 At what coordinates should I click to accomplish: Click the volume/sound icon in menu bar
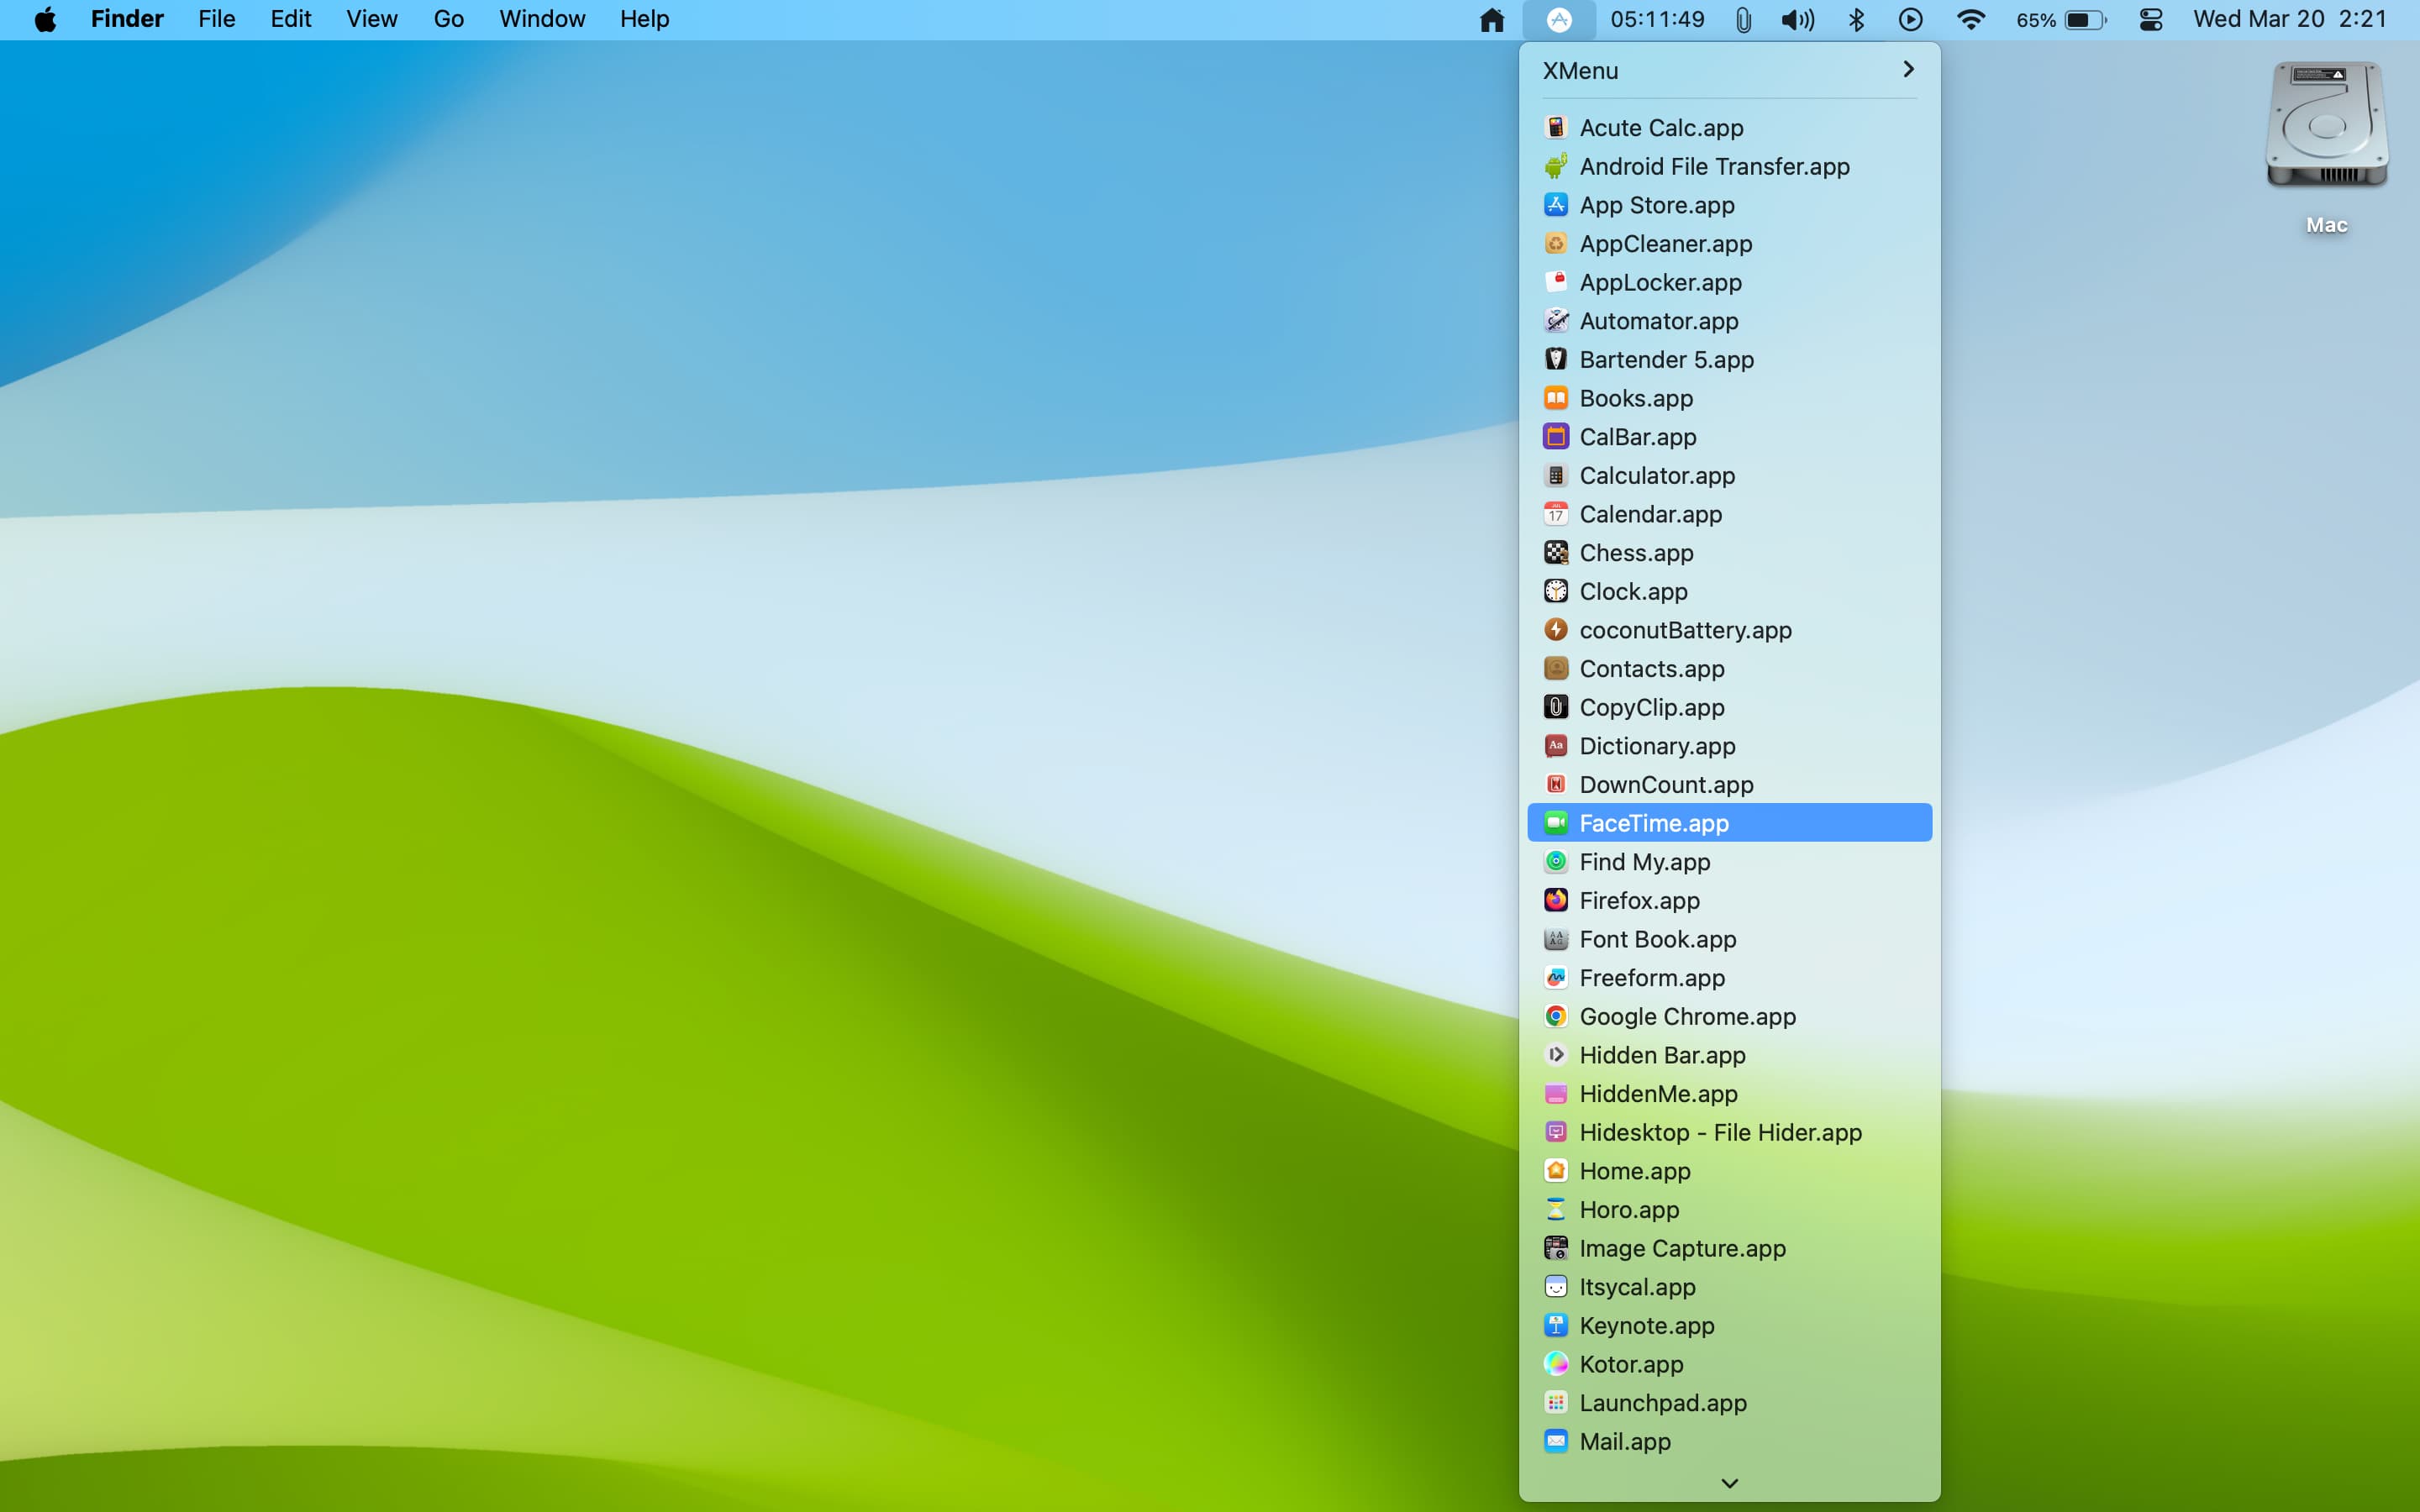coord(1798,19)
